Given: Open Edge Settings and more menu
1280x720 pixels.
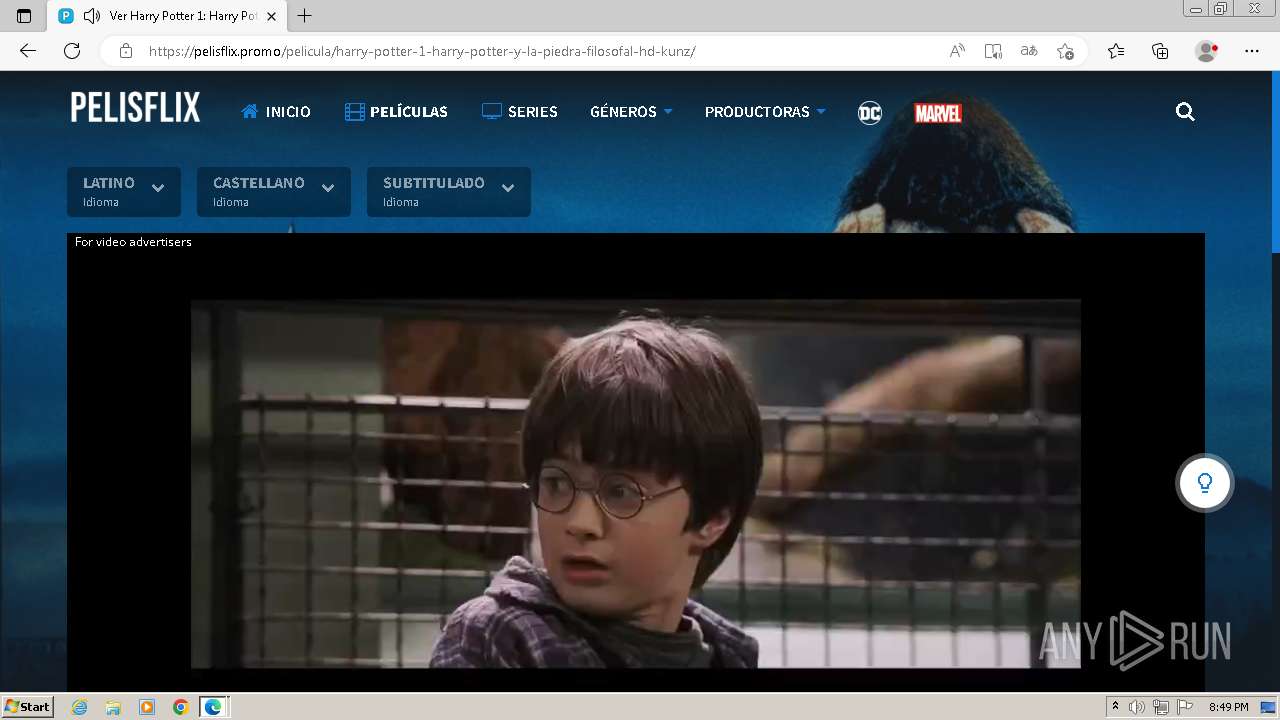Looking at the screenshot, I should [x=1252, y=51].
